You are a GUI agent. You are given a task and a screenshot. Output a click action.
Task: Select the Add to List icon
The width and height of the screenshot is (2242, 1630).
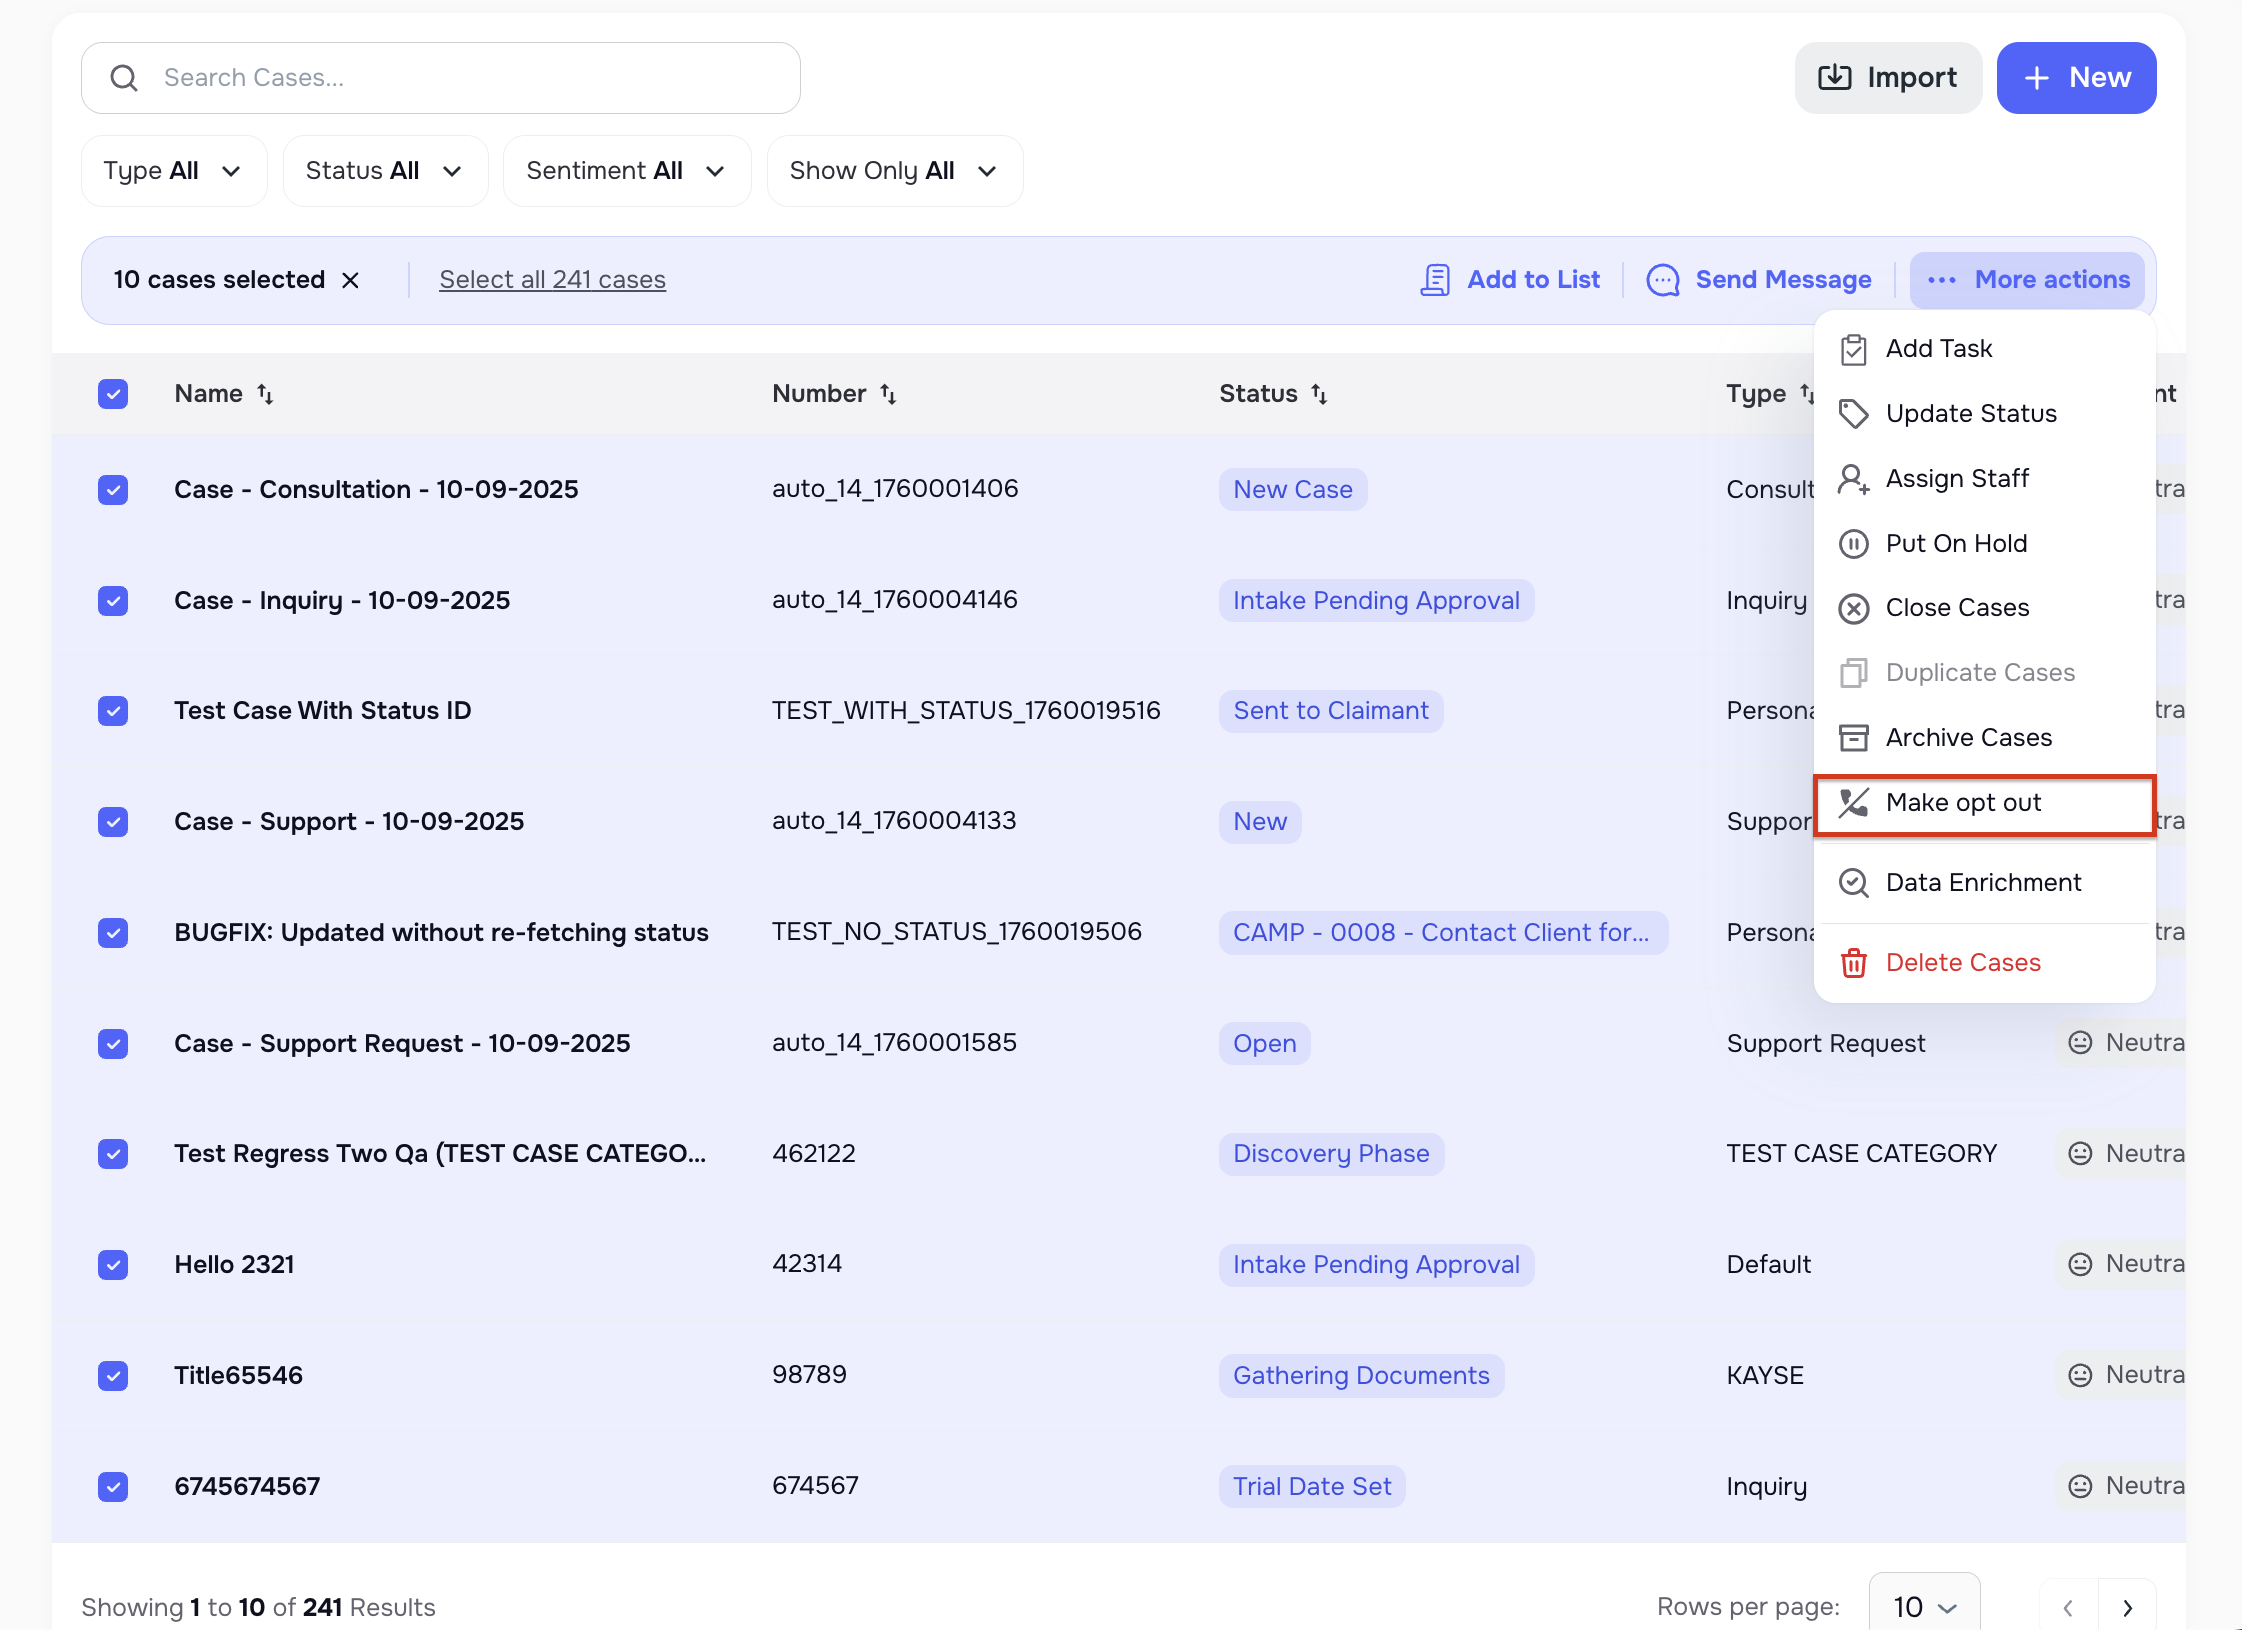coord(1435,280)
